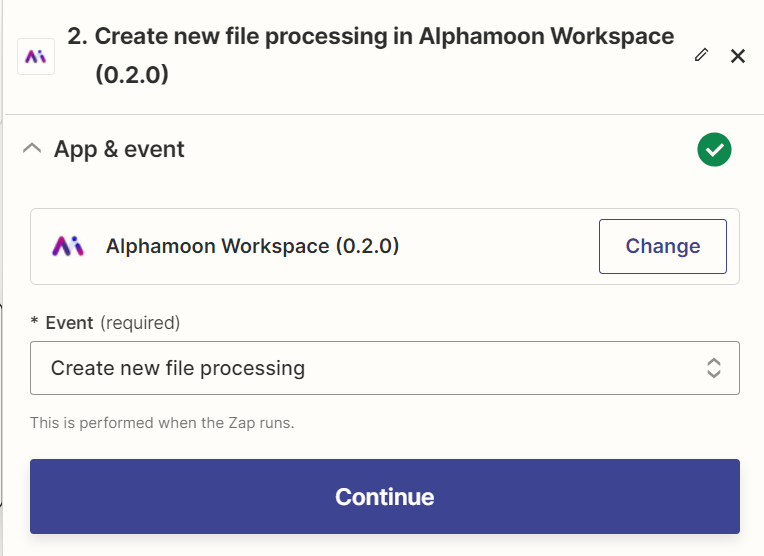Click helper text "This is performed when the Zap runs"
This screenshot has height=556, width=764.
(x=162, y=423)
